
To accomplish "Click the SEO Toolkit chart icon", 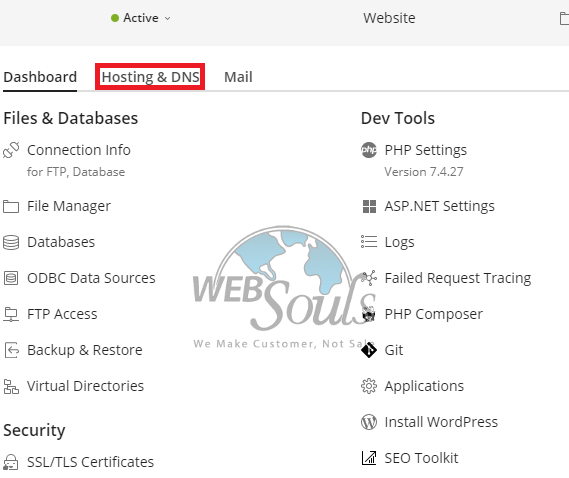I will click(x=369, y=458).
